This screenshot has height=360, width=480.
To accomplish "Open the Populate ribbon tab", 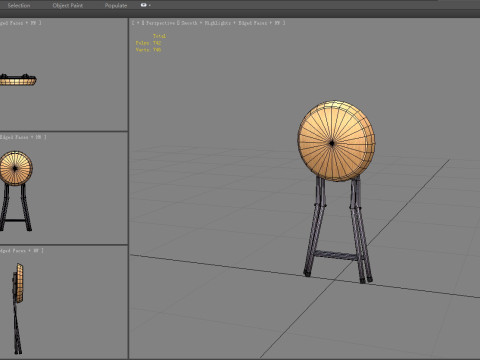I will click(116, 5).
